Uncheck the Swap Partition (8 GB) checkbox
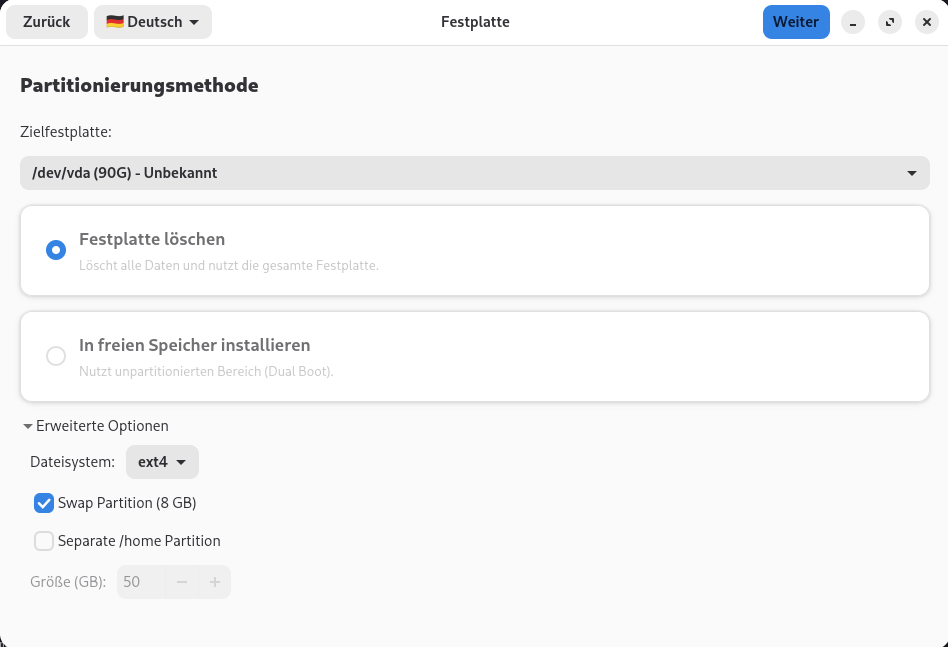948x647 pixels. 44,503
